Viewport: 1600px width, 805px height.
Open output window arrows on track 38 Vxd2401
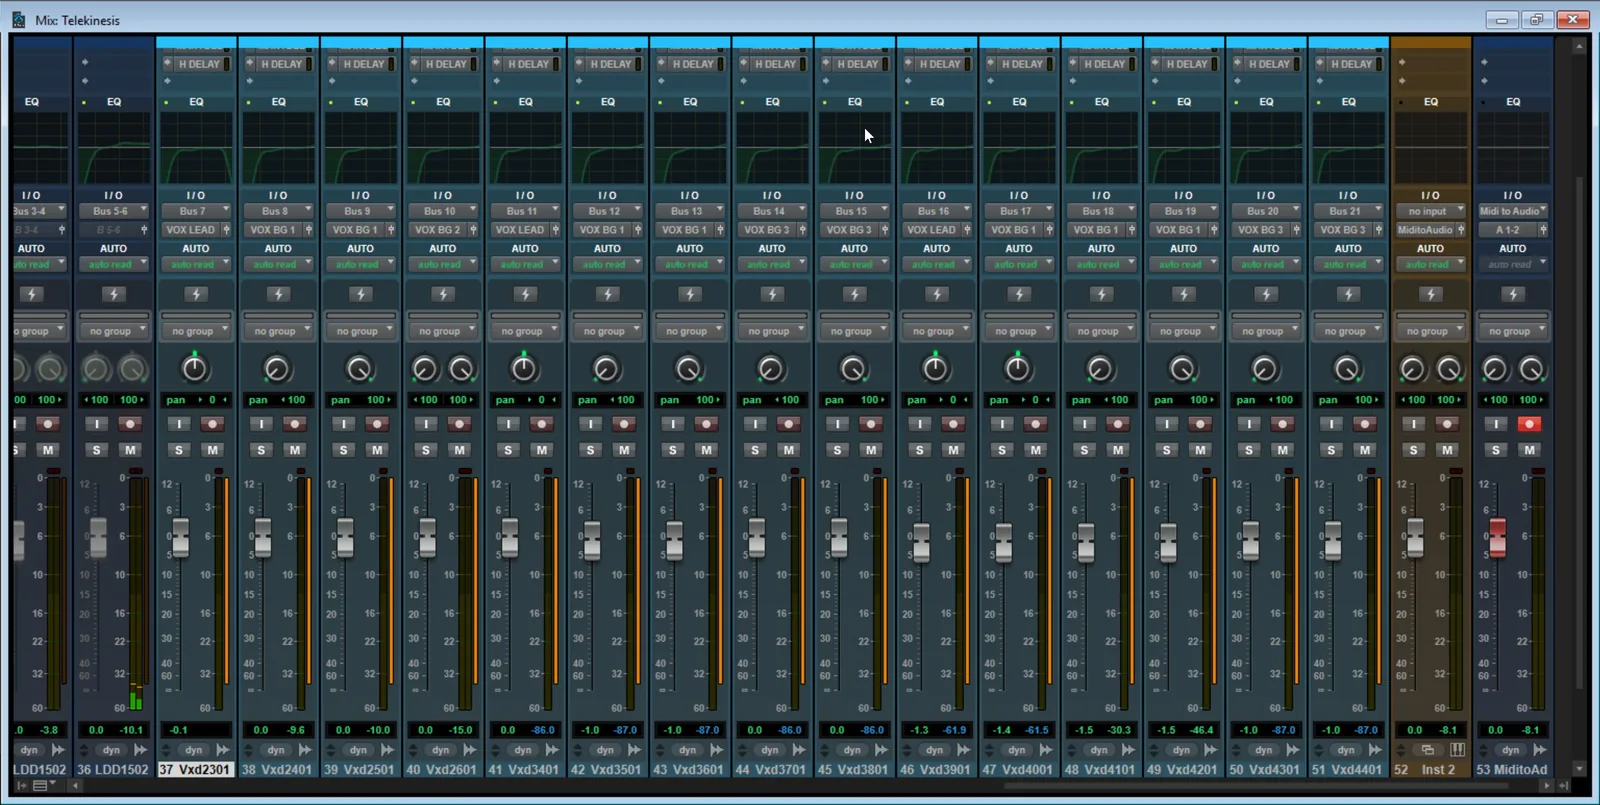[x=305, y=750]
